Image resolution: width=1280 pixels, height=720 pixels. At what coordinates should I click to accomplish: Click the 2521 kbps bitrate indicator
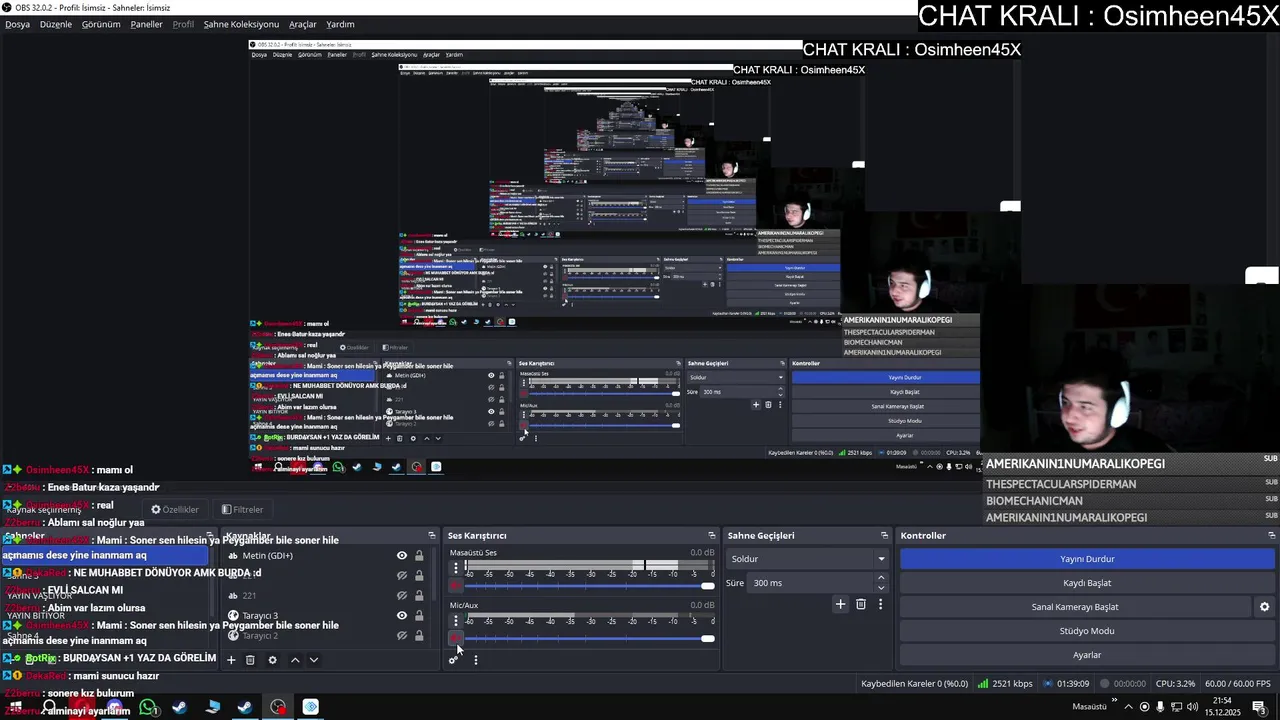pos(1005,684)
